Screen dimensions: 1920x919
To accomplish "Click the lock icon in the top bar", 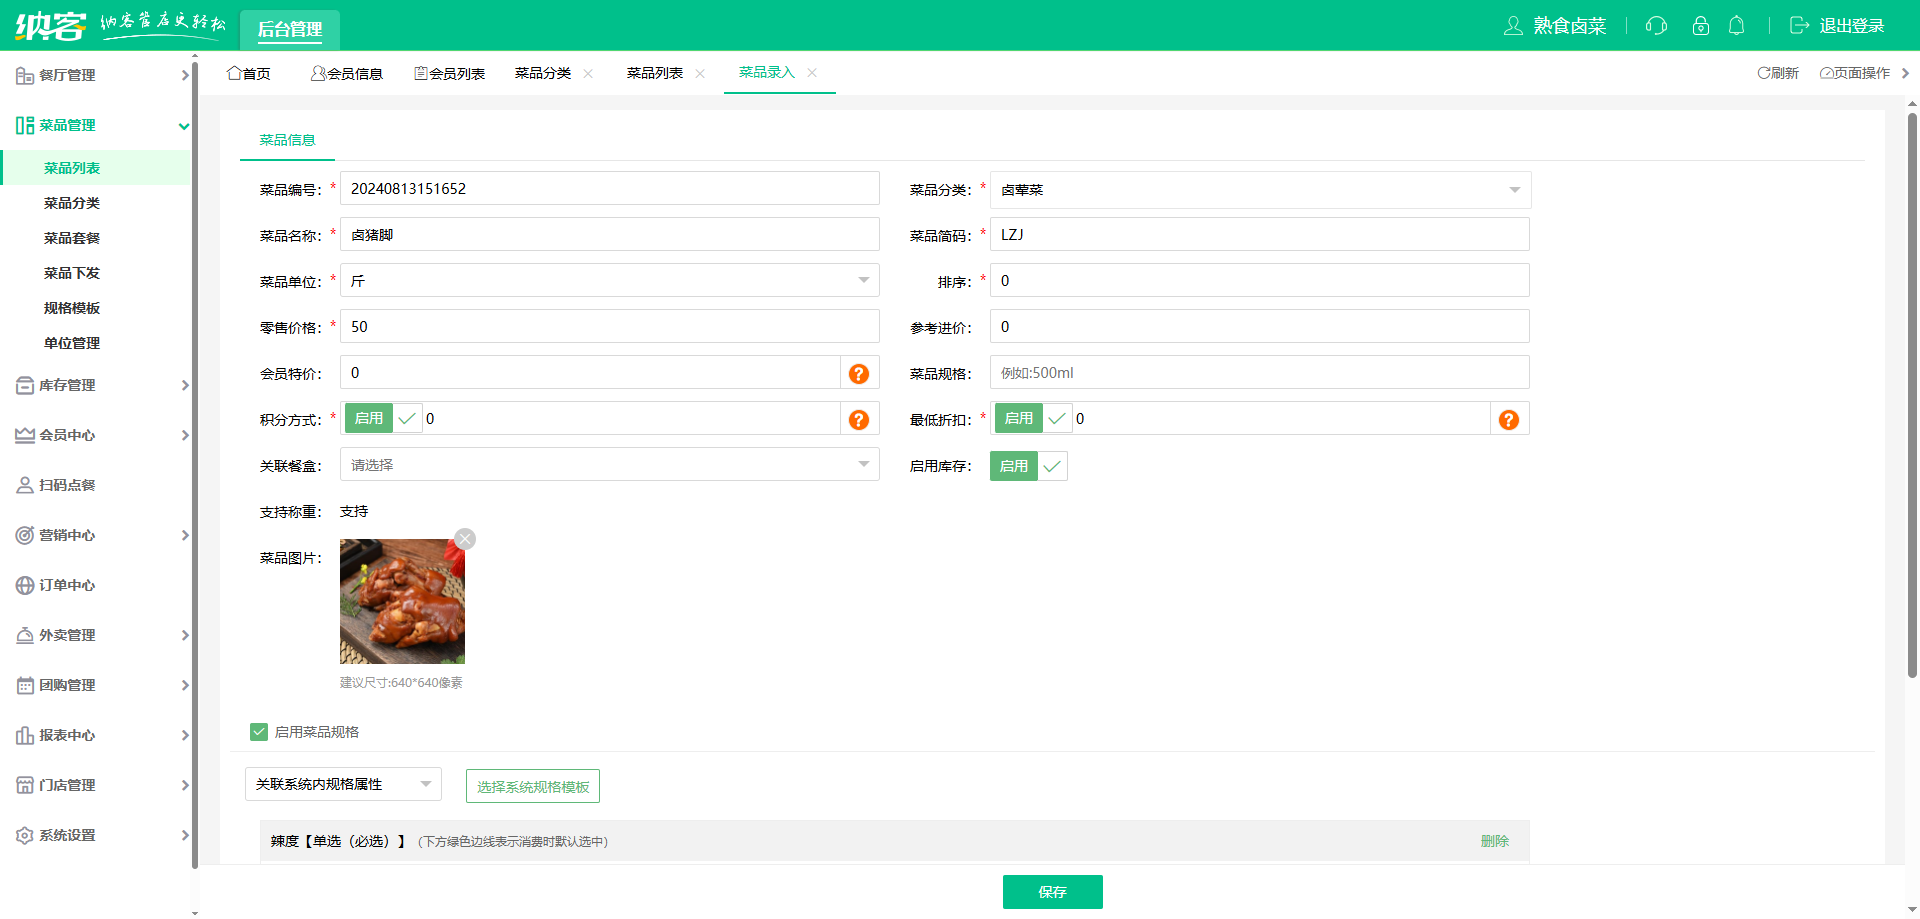I will pyautogui.click(x=1701, y=26).
